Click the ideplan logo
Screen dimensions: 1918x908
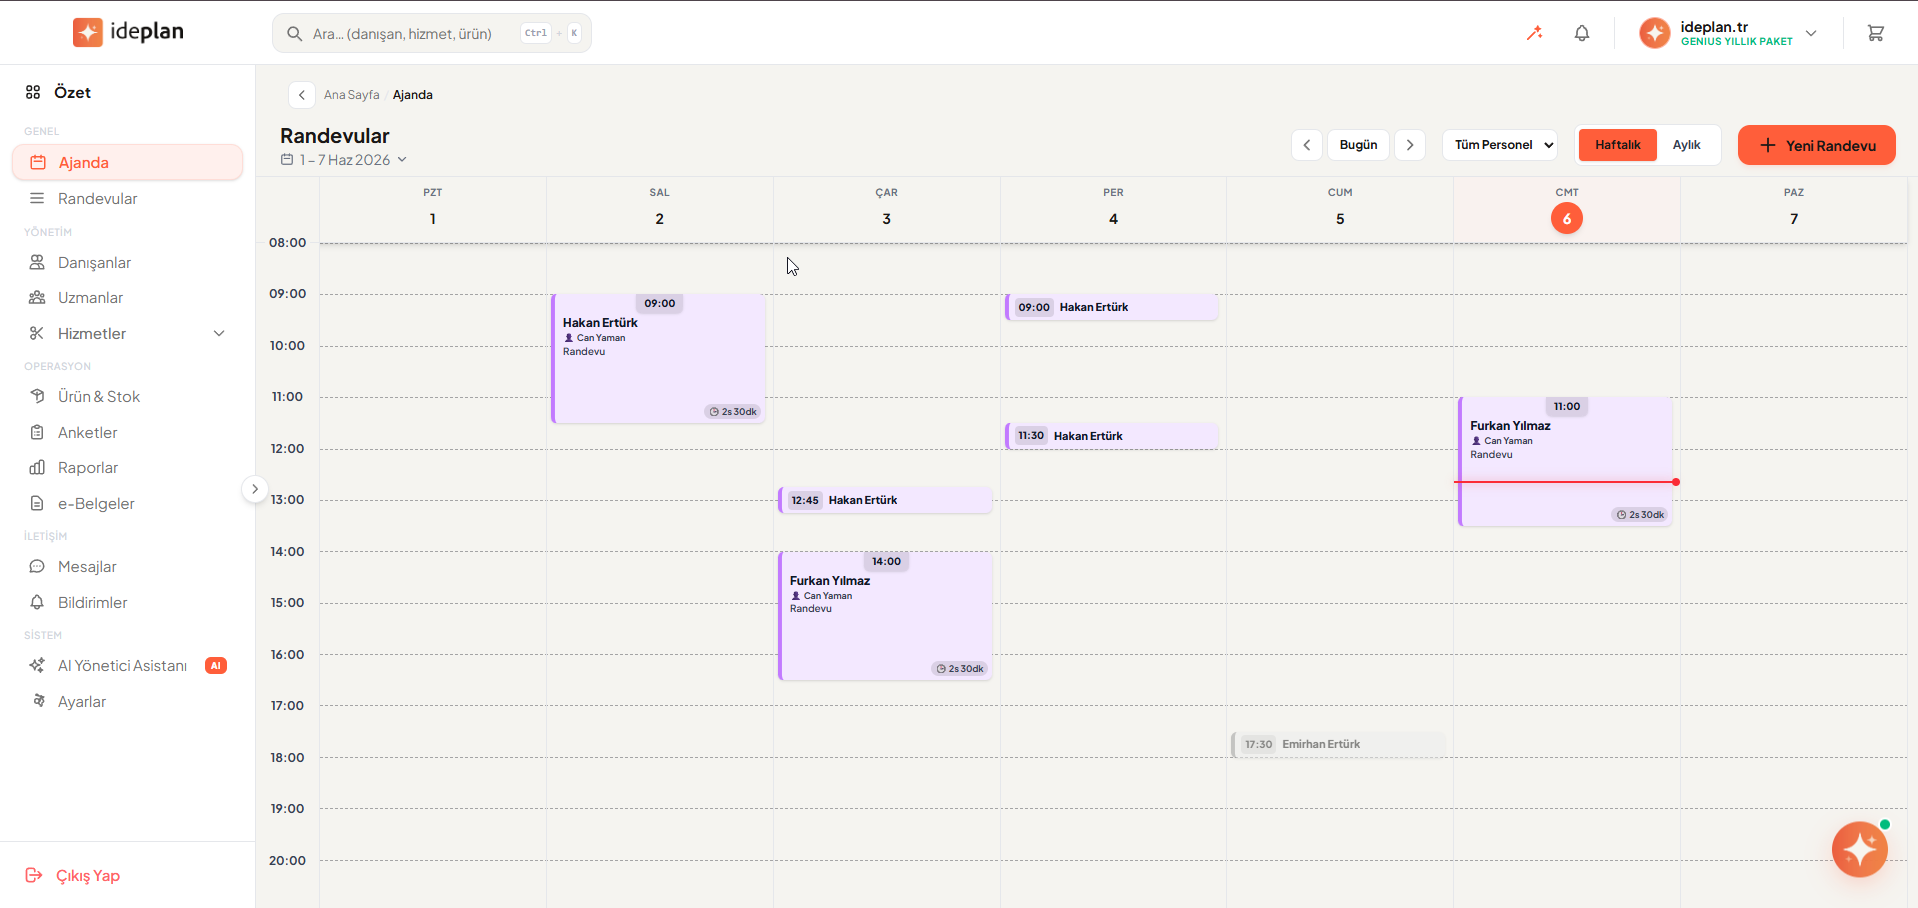tap(128, 32)
